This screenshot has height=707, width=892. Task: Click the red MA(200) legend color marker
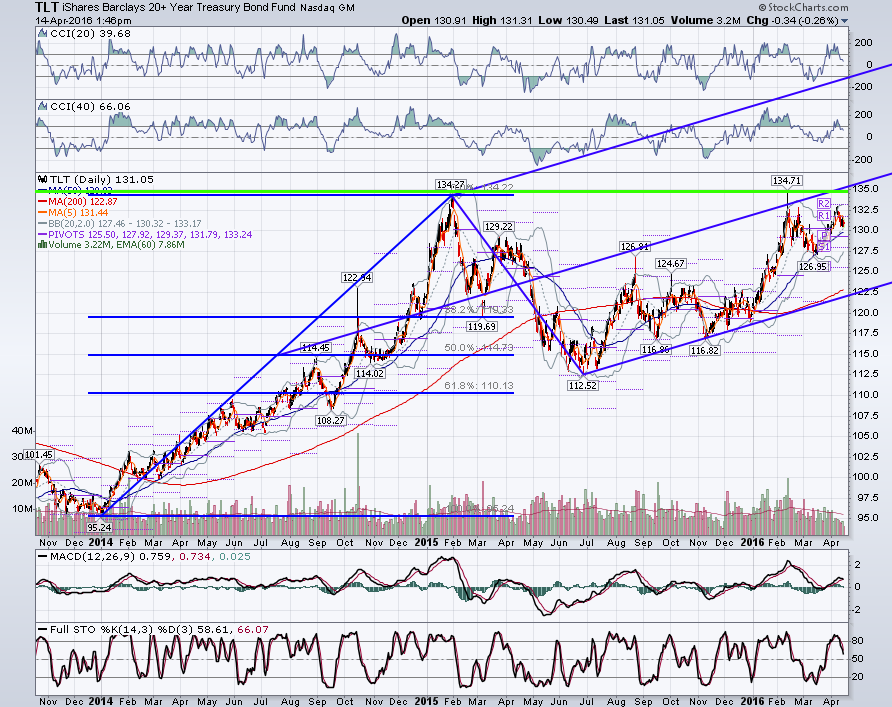pos(42,202)
